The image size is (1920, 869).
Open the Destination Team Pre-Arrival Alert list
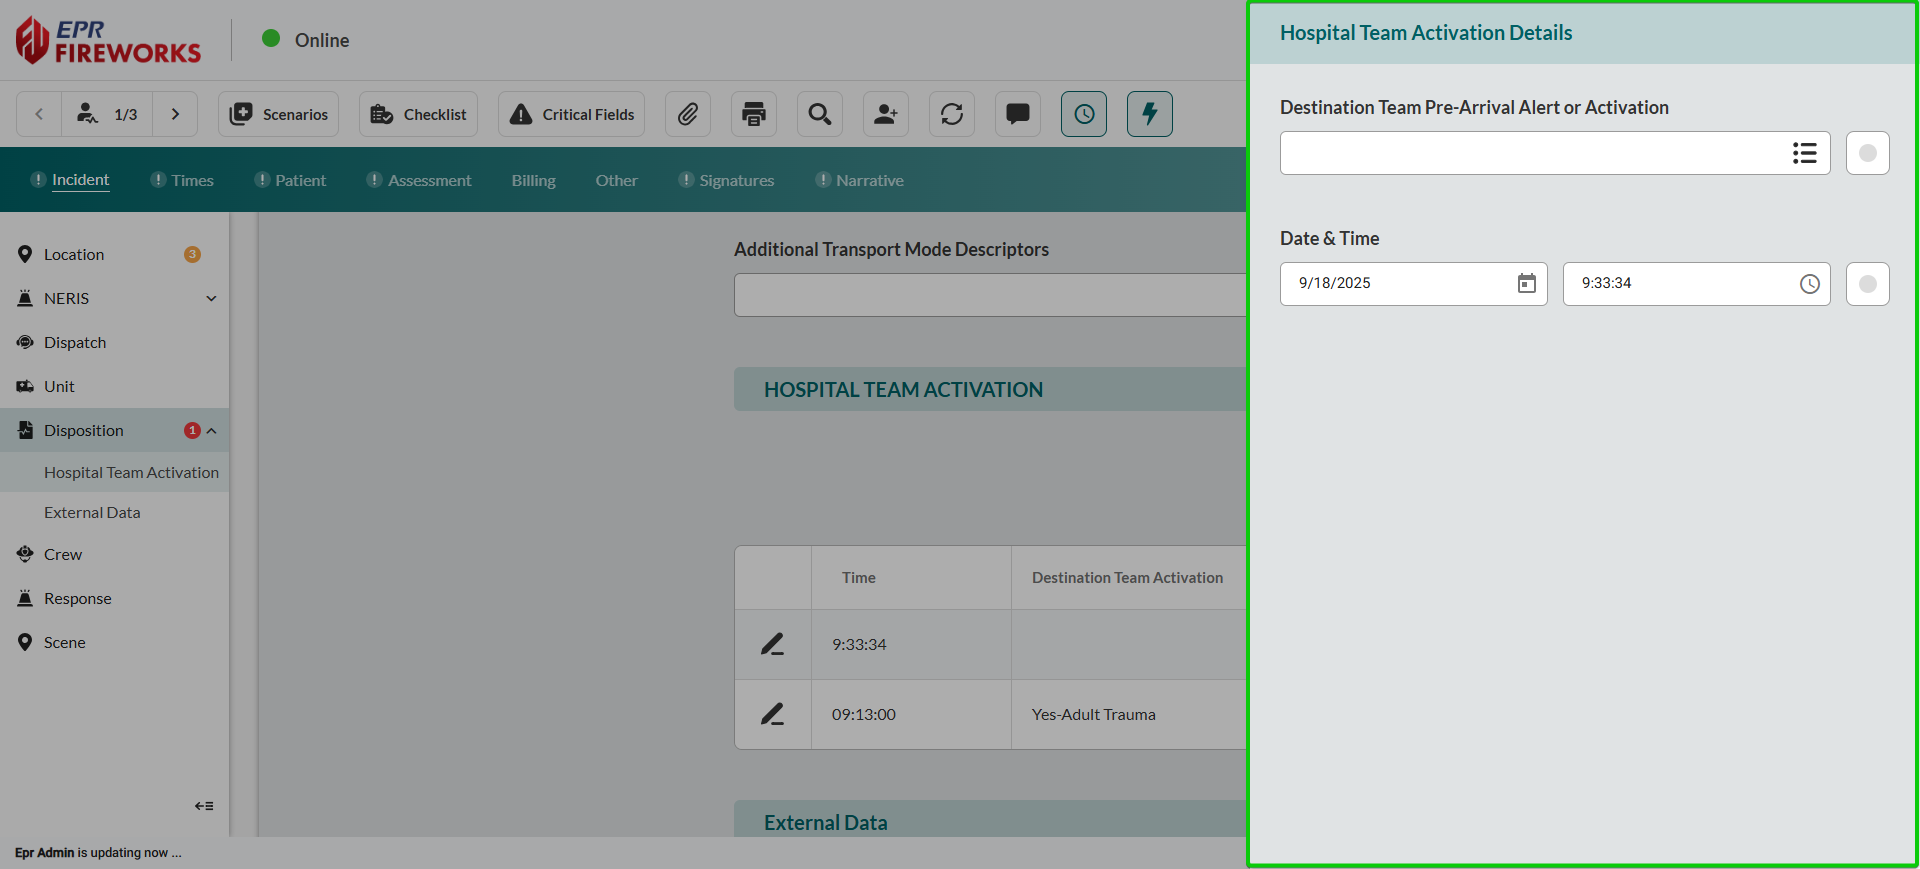click(1804, 153)
